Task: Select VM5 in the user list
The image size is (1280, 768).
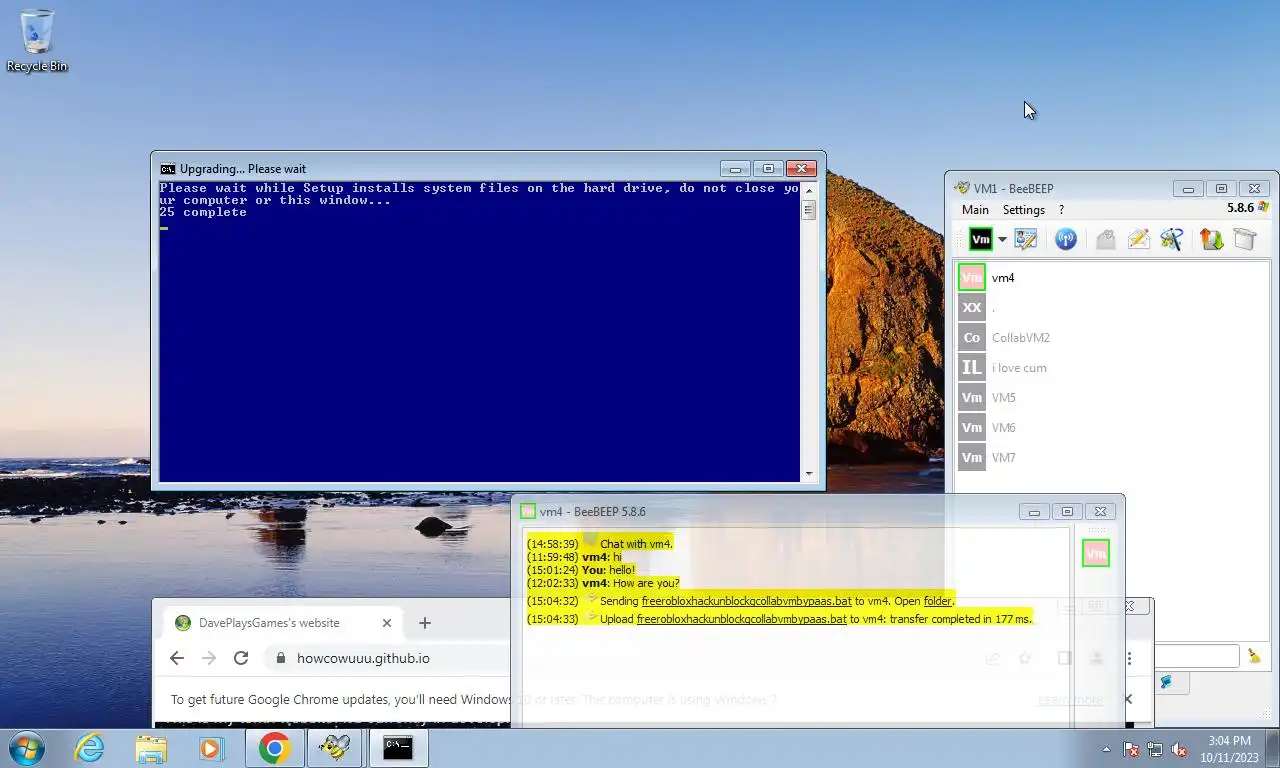Action: pos(1113,397)
